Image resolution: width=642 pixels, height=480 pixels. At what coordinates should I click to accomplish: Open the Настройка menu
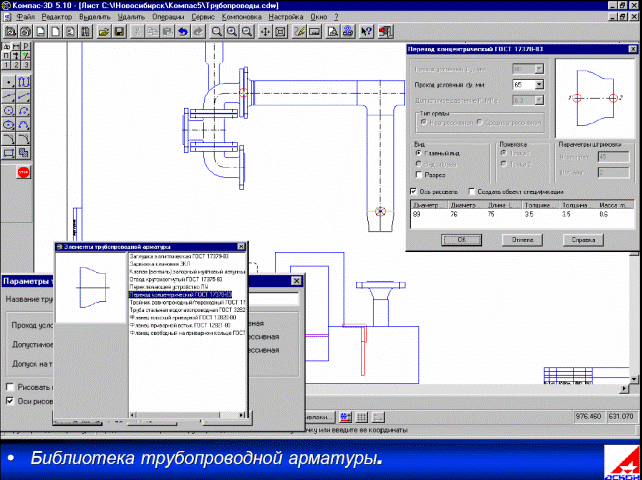click(x=286, y=17)
